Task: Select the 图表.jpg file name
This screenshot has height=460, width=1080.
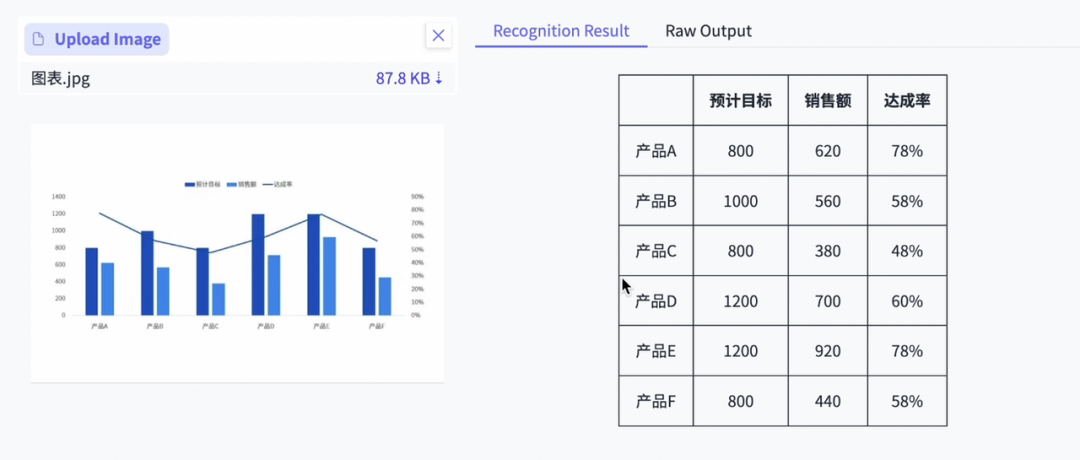Action: click(61, 79)
